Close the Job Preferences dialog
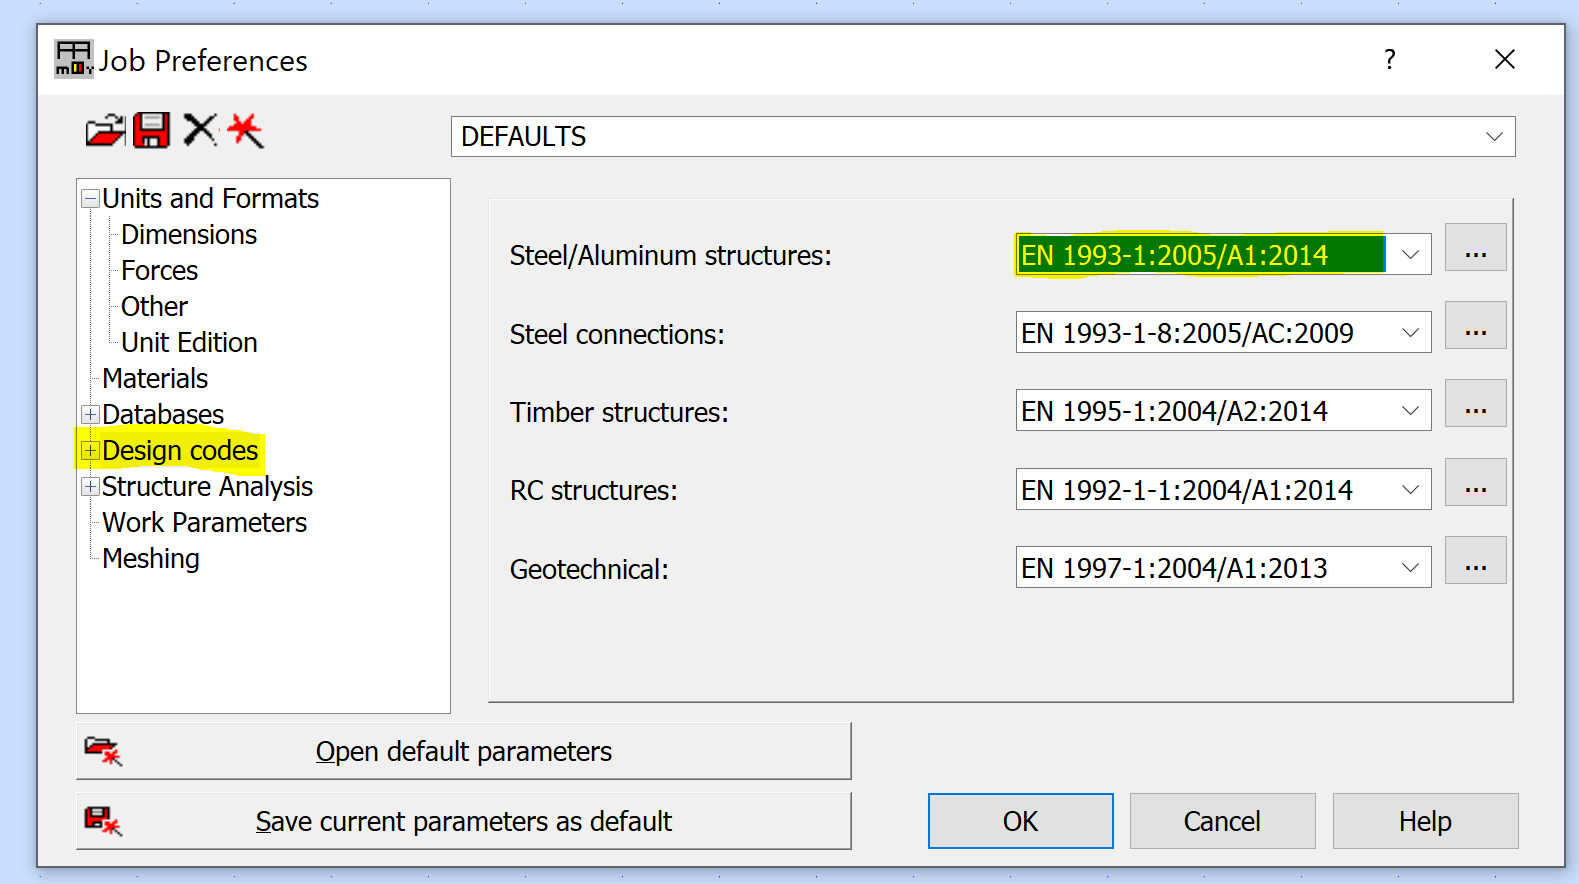This screenshot has height=884, width=1579. (1504, 60)
